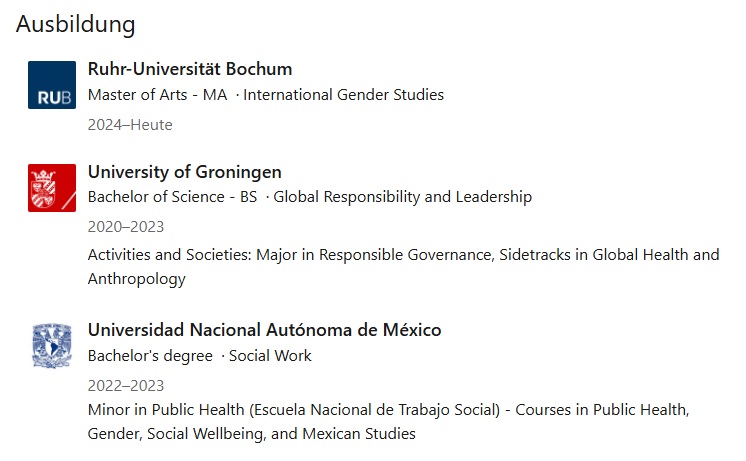Click the UNAM university emblem logo
Screen dimensions: 746x461
point(52,346)
